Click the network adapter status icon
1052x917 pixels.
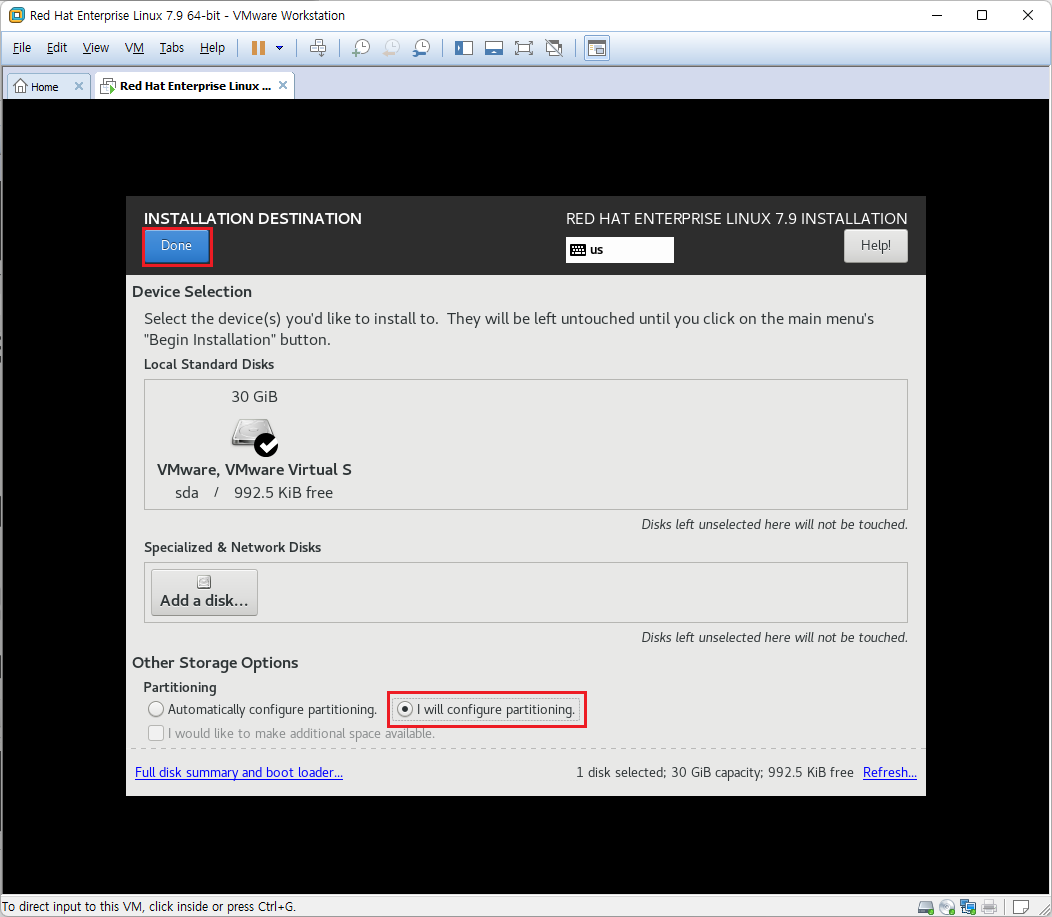pyautogui.click(x=967, y=907)
